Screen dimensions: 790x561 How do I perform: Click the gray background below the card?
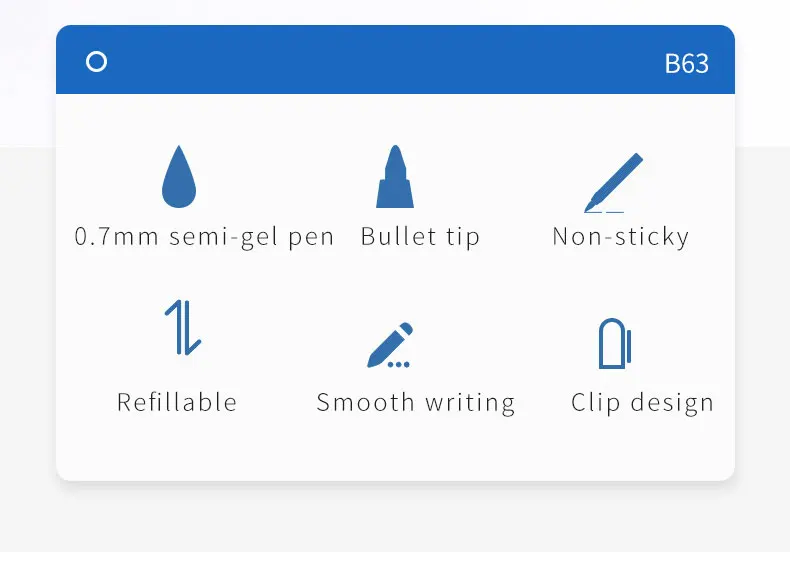tap(395, 522)
